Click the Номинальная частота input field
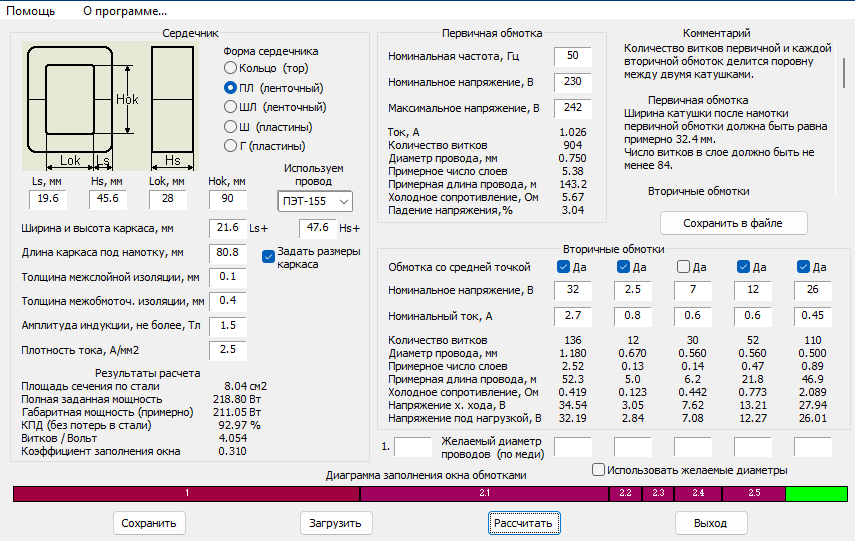Screen dimensions: 855x541 [x=572, y=56]
